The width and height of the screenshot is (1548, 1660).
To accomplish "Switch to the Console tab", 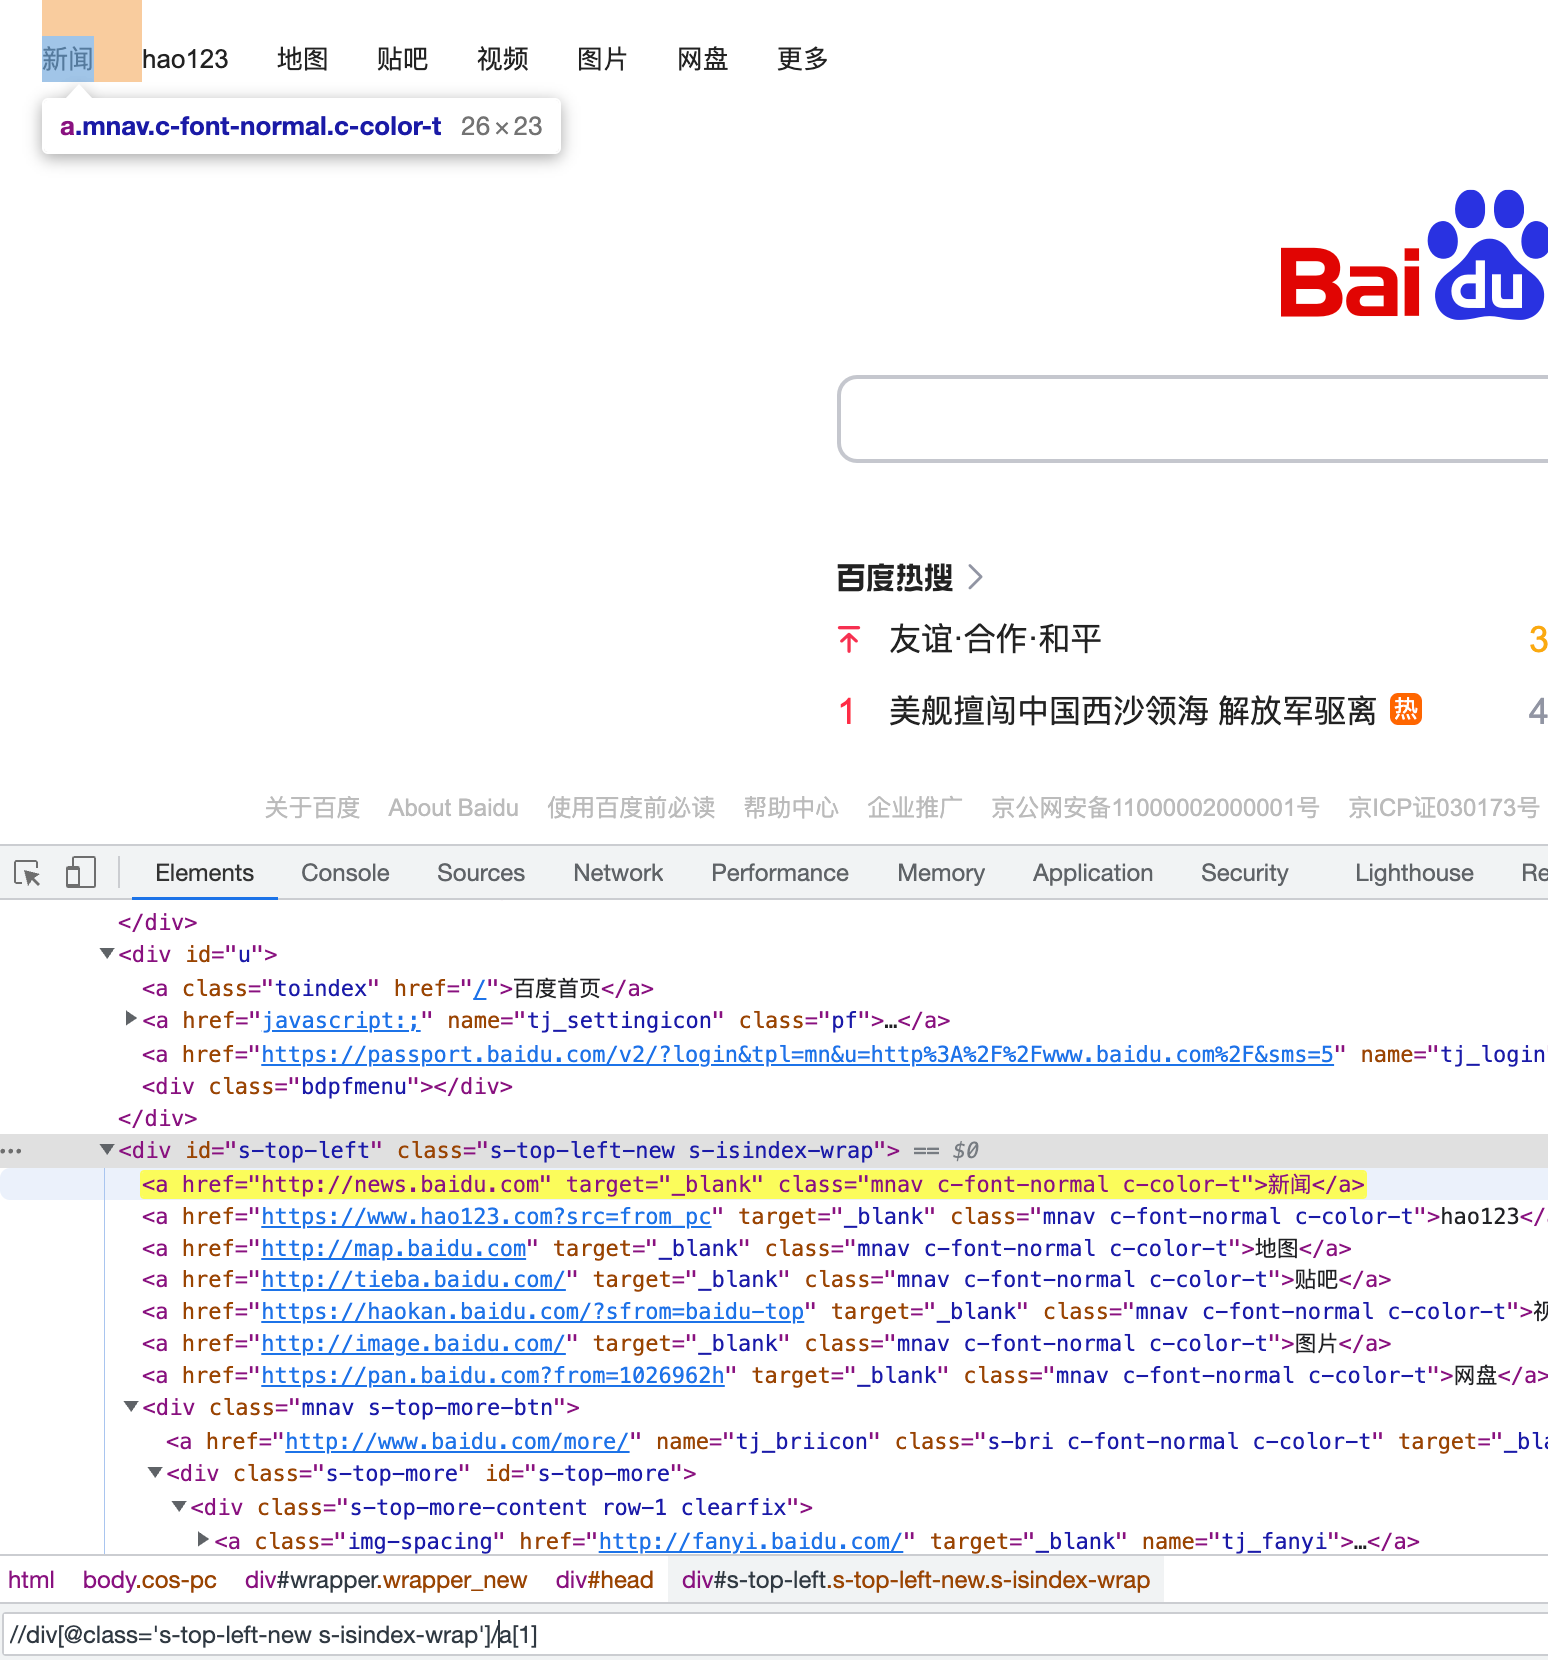I will 345,873.
